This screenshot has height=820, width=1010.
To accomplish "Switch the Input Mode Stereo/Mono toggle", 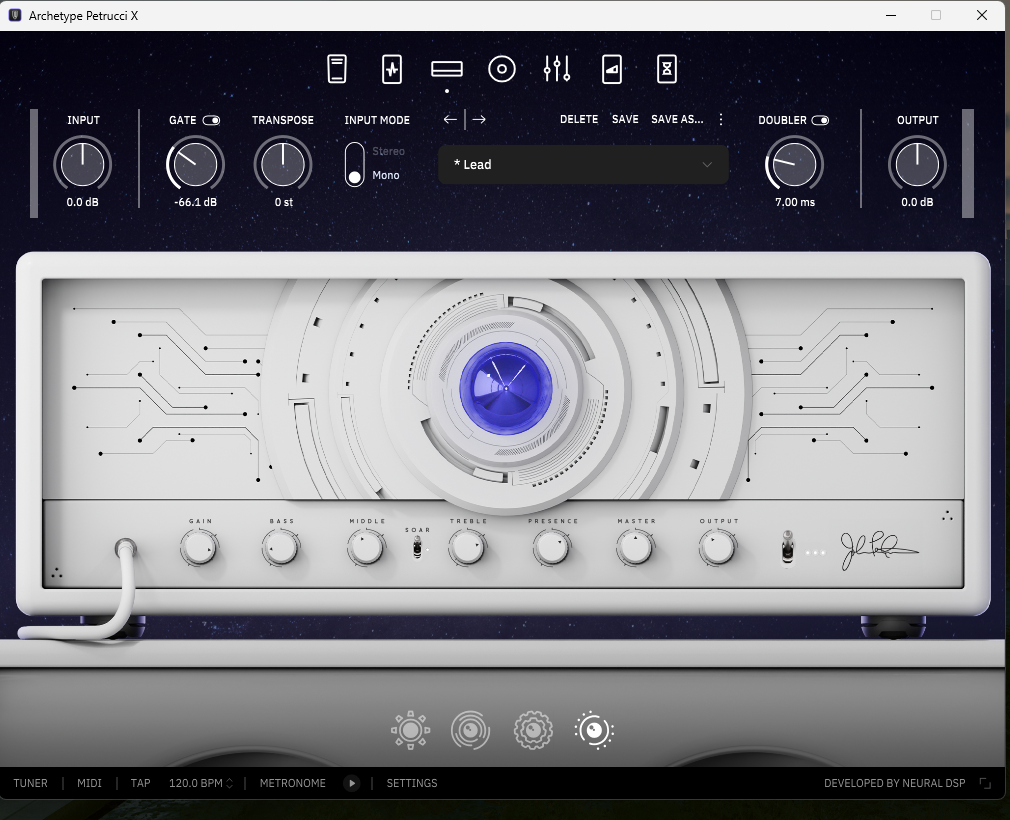I will (354, 164).
